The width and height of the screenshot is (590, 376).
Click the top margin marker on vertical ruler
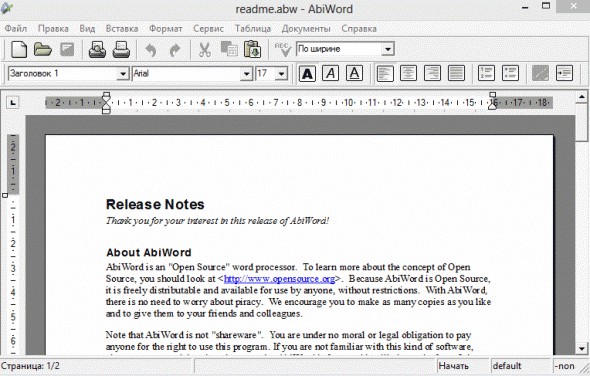5,195
